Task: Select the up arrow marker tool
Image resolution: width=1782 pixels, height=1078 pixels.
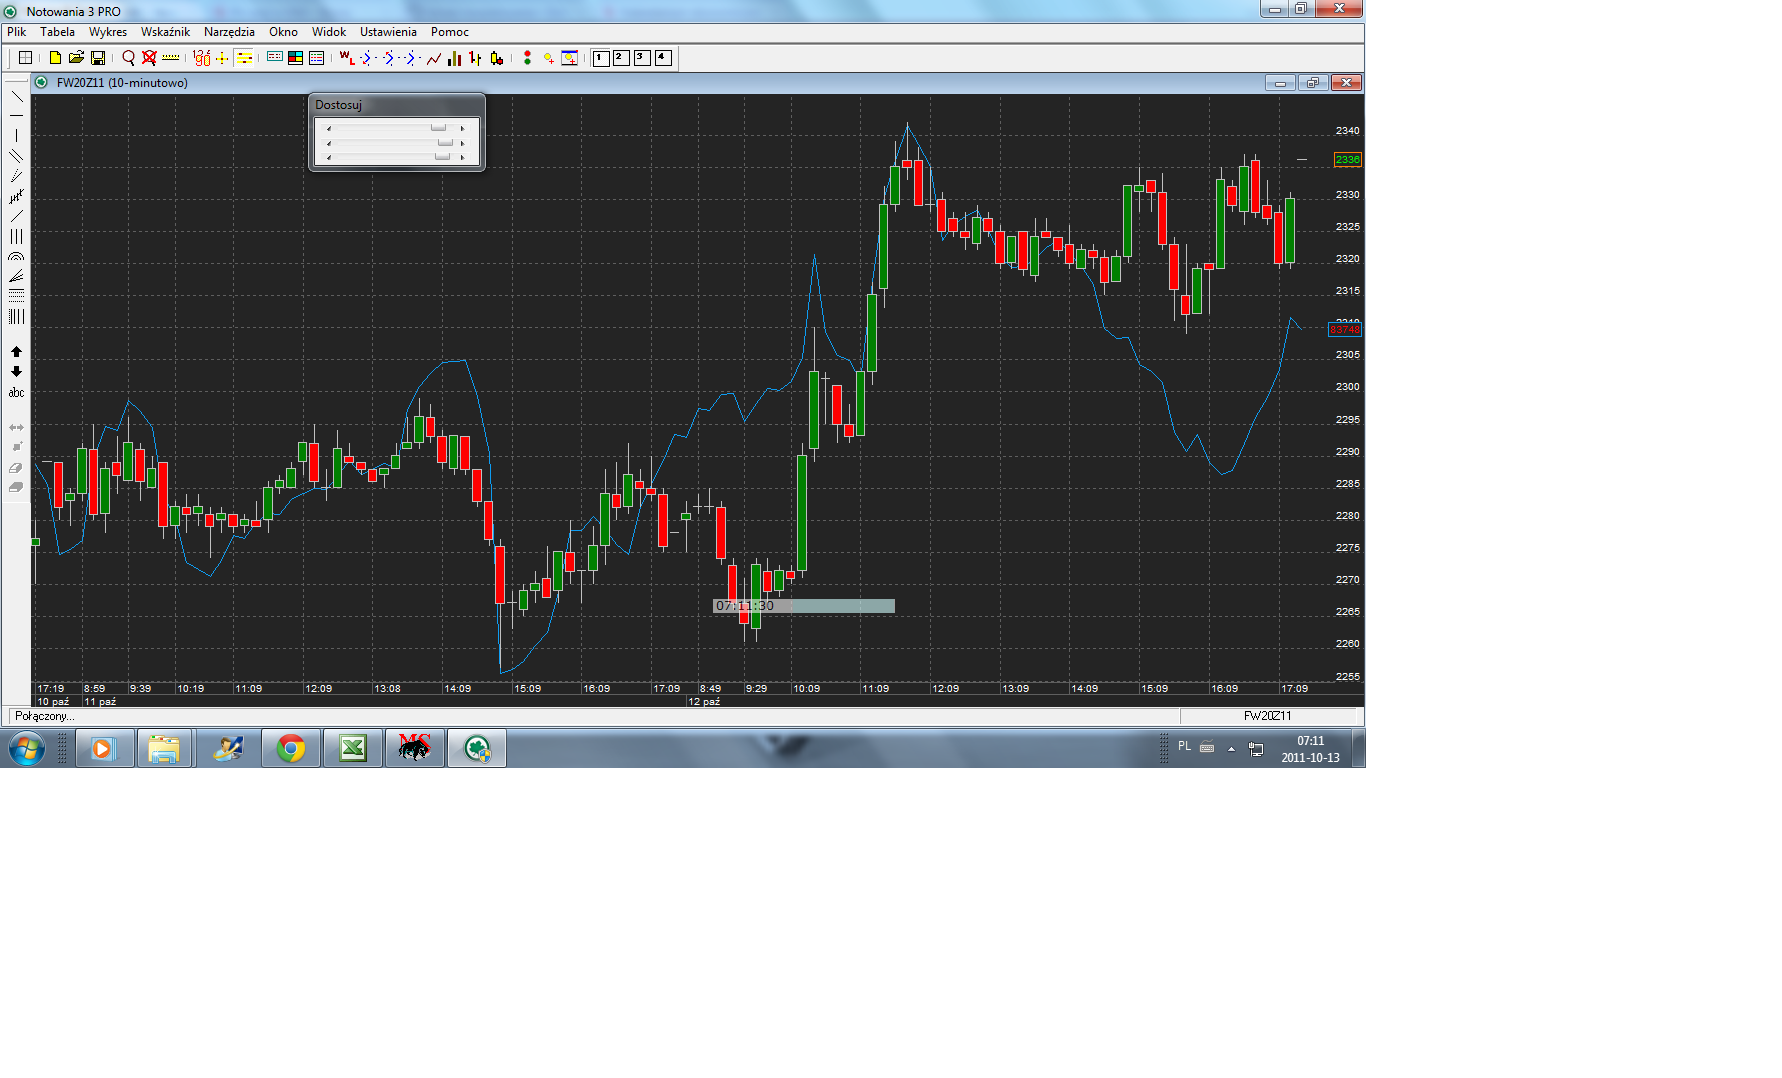Action: [16, 352]
